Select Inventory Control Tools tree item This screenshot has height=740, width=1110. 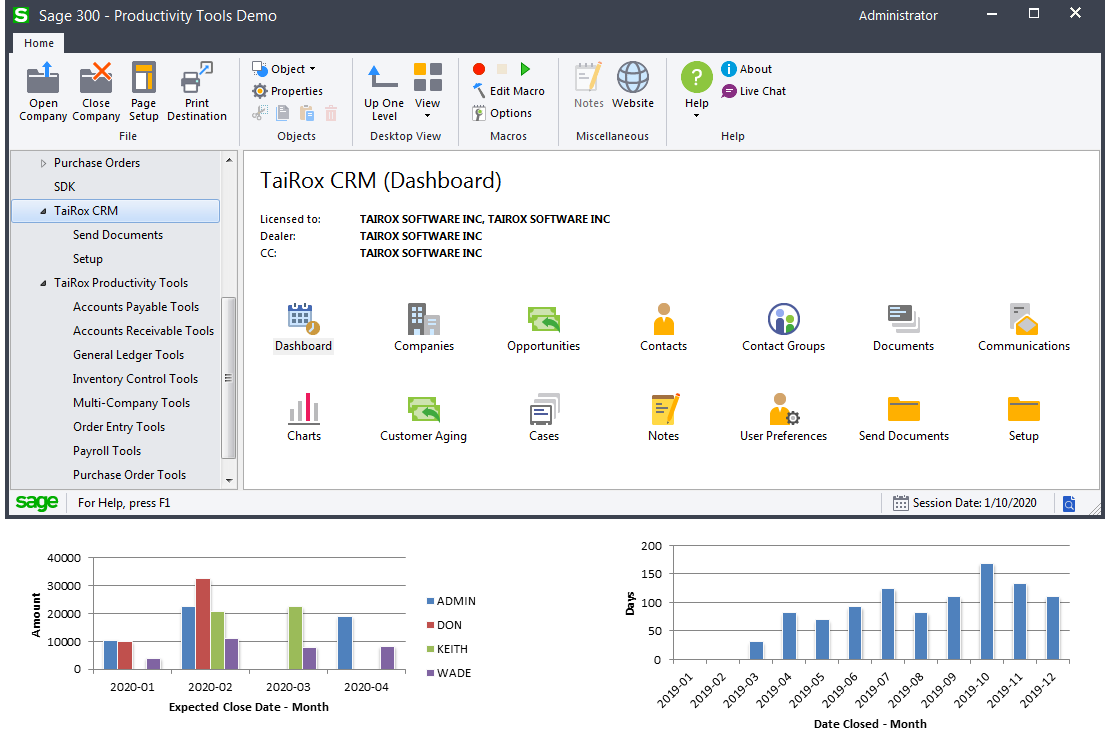point(135,380)
